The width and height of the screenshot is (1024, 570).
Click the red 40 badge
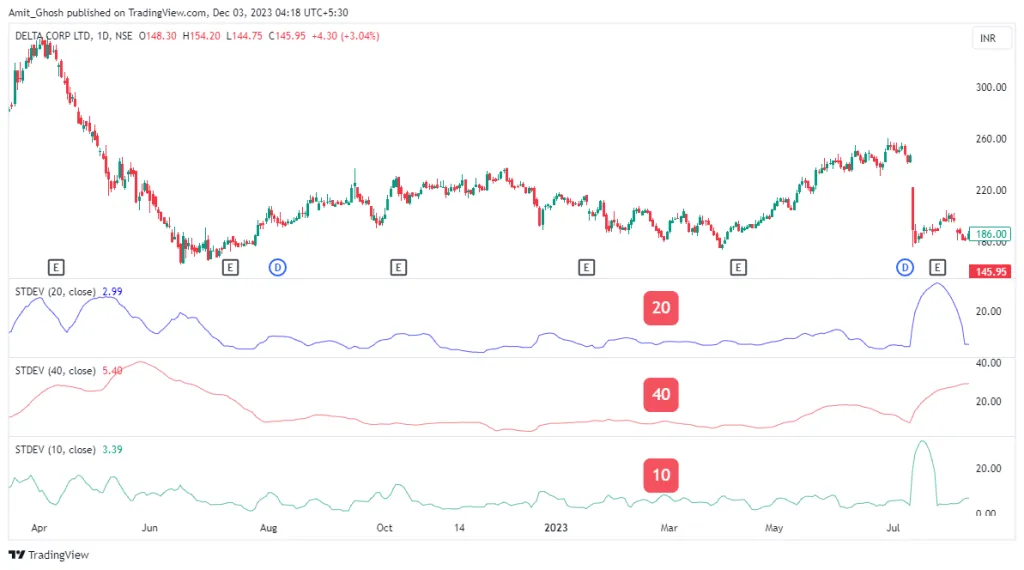660,394
